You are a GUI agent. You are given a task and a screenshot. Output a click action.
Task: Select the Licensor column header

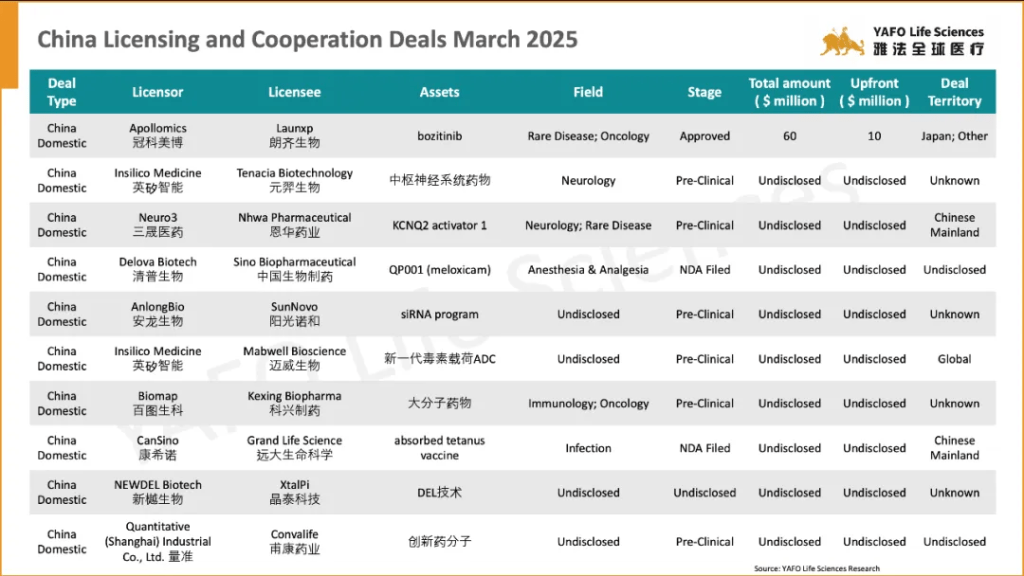158,92
